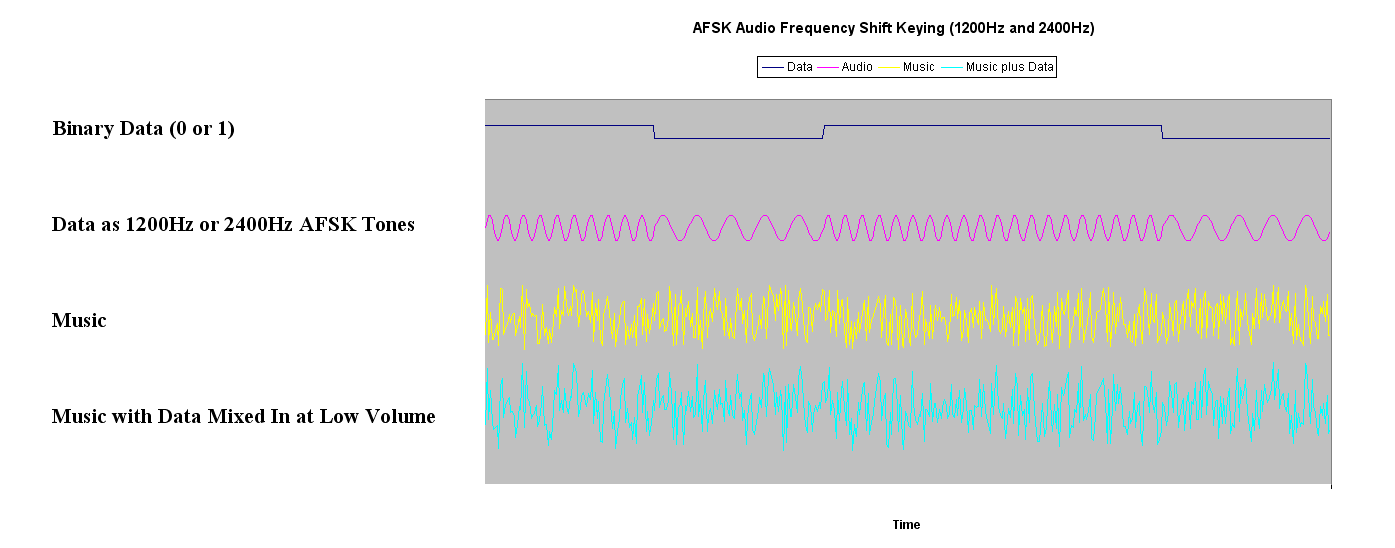The width and height of the screenshot is (1395, 548).
Task: Click first low-frequency section of magenta waveform
Action: pos(738,227)
